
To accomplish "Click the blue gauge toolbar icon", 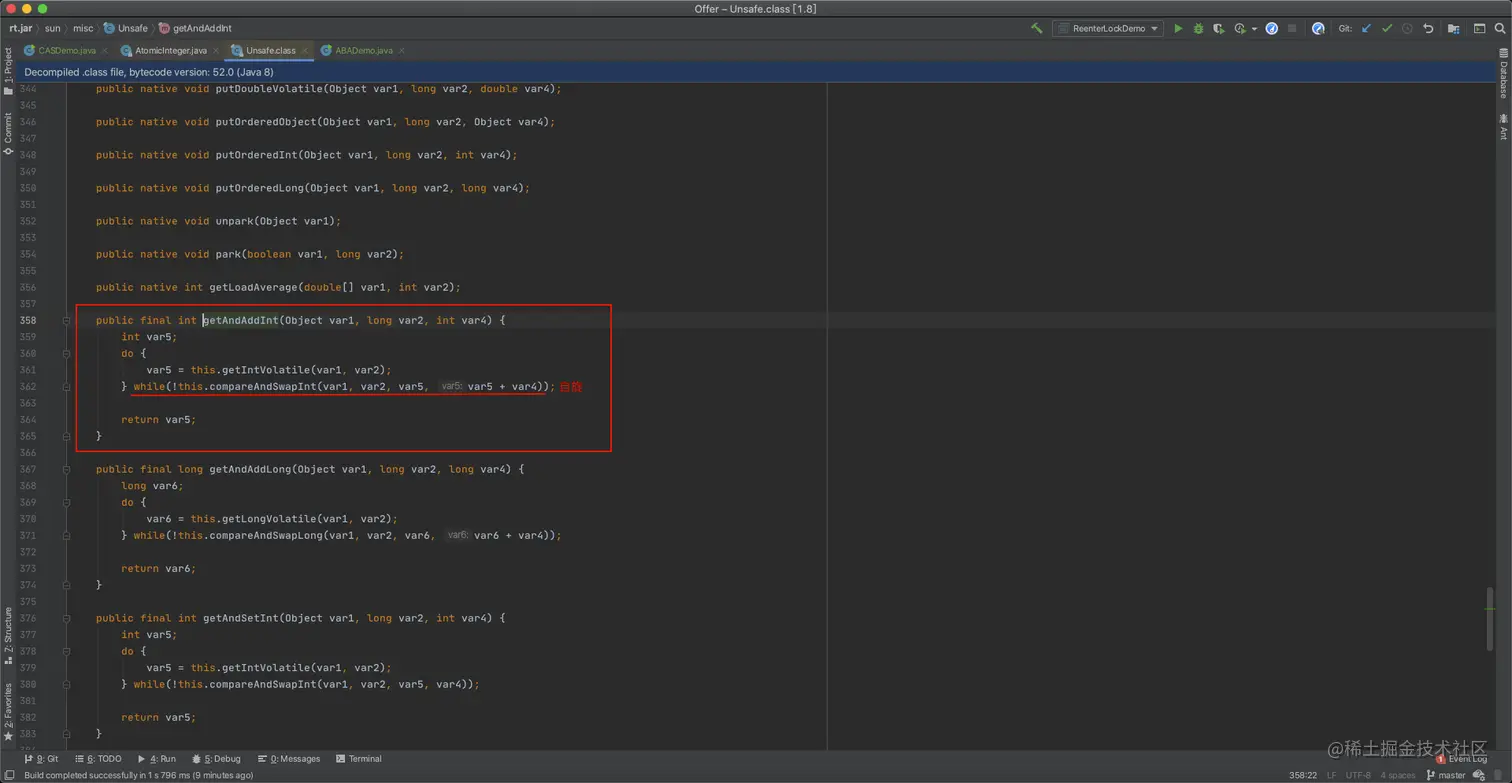I will 1272,28.
